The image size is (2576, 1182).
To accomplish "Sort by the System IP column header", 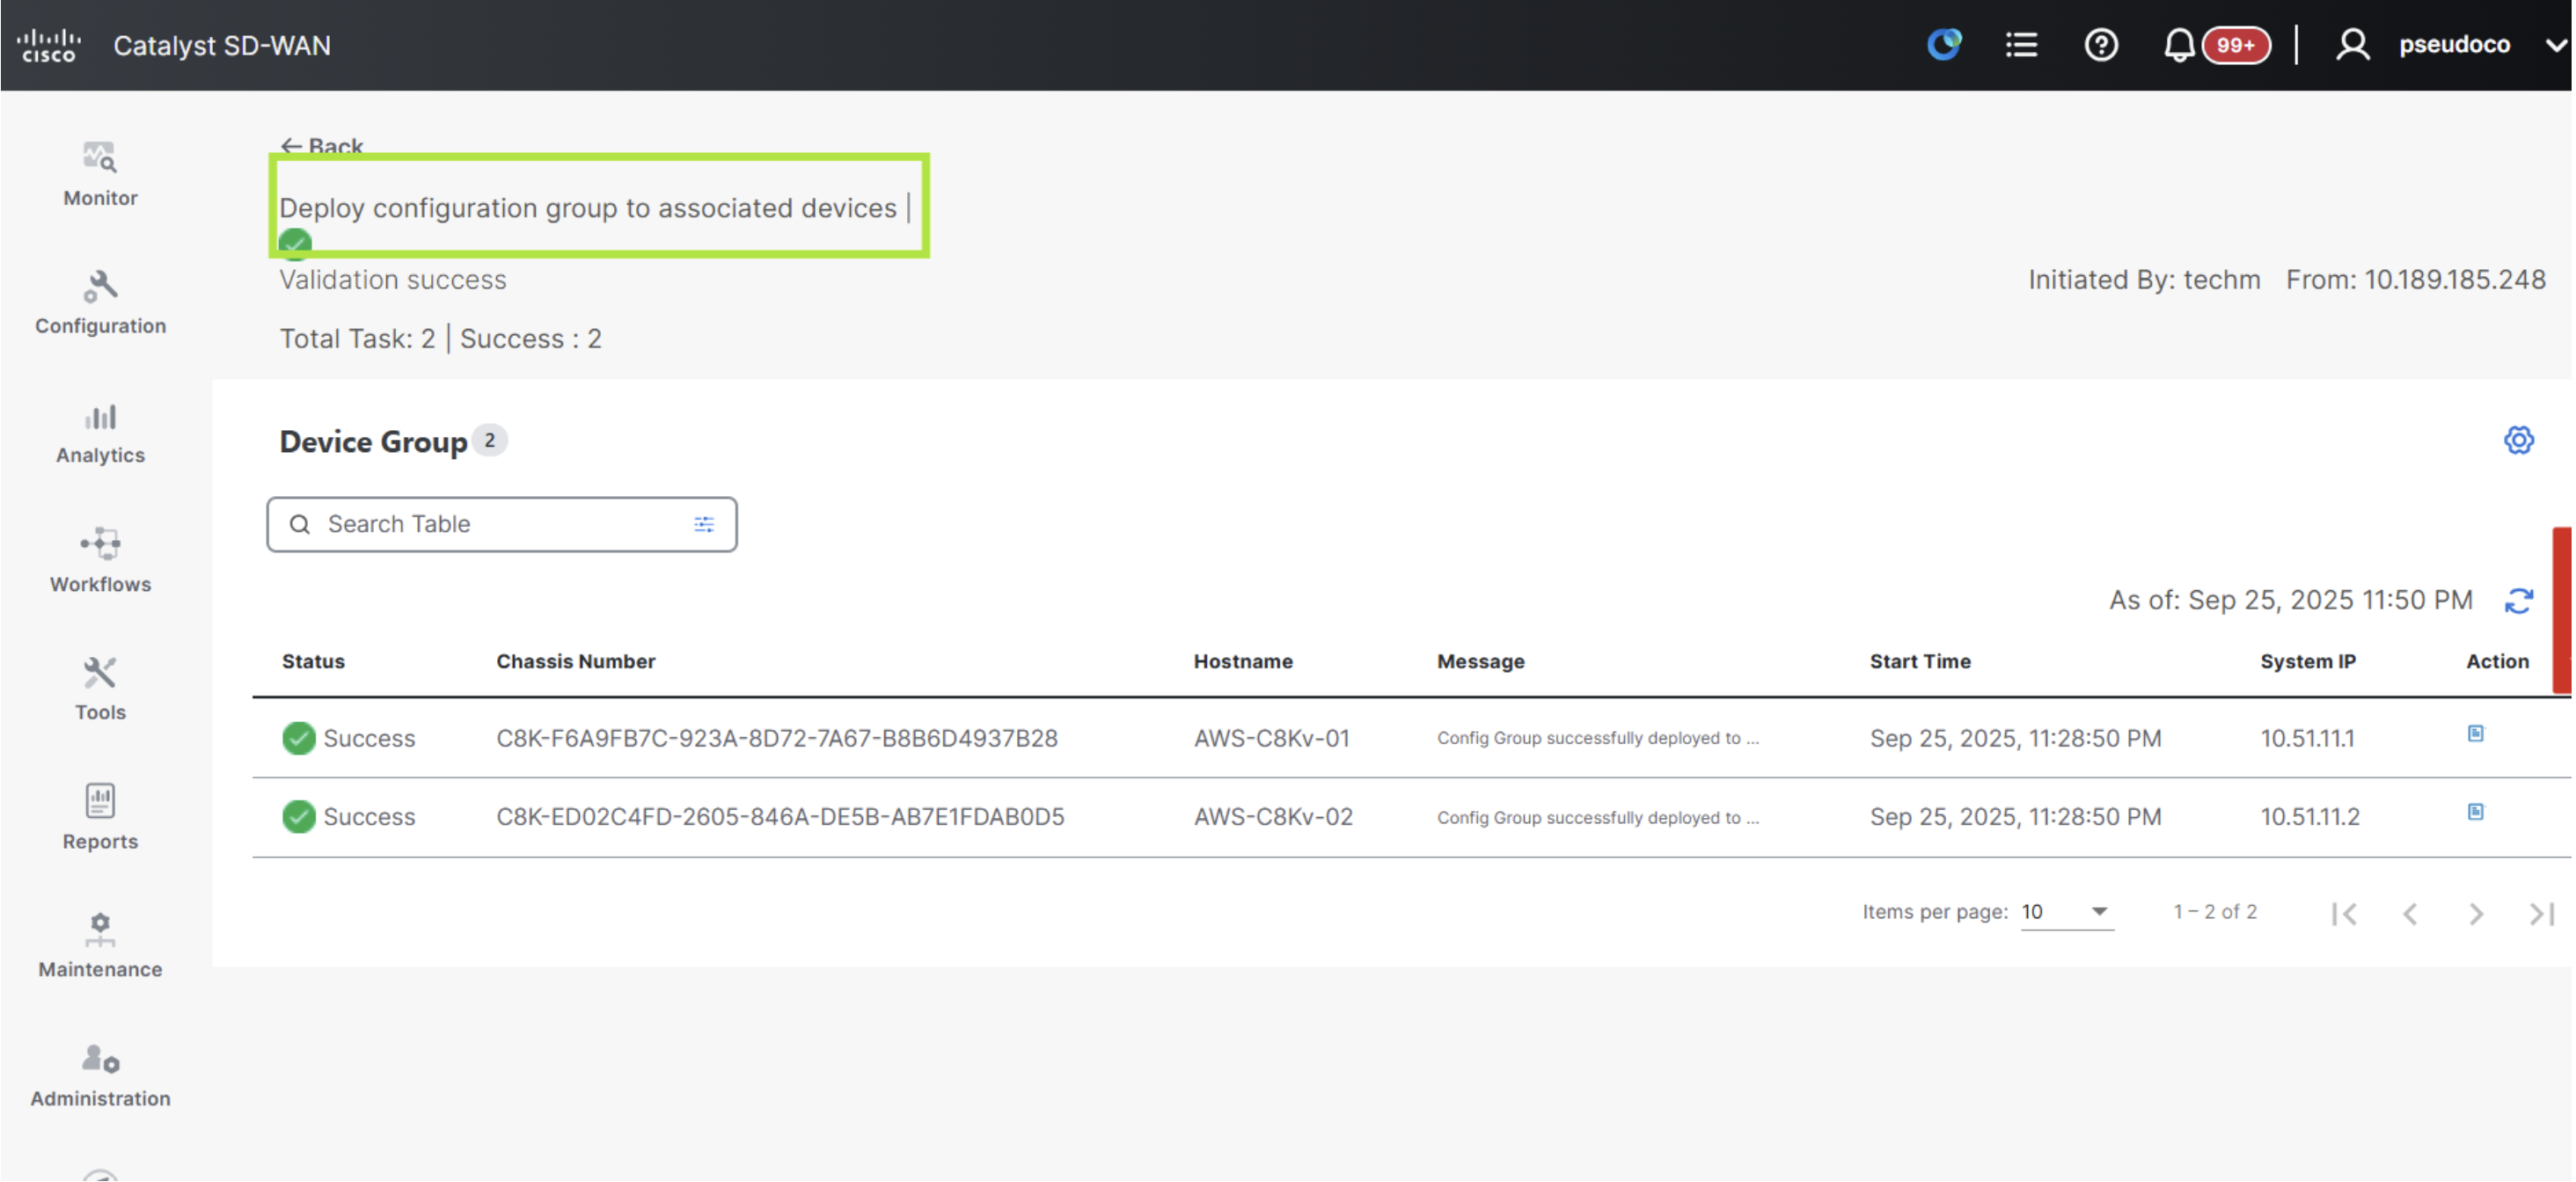I will point(2307,661).
